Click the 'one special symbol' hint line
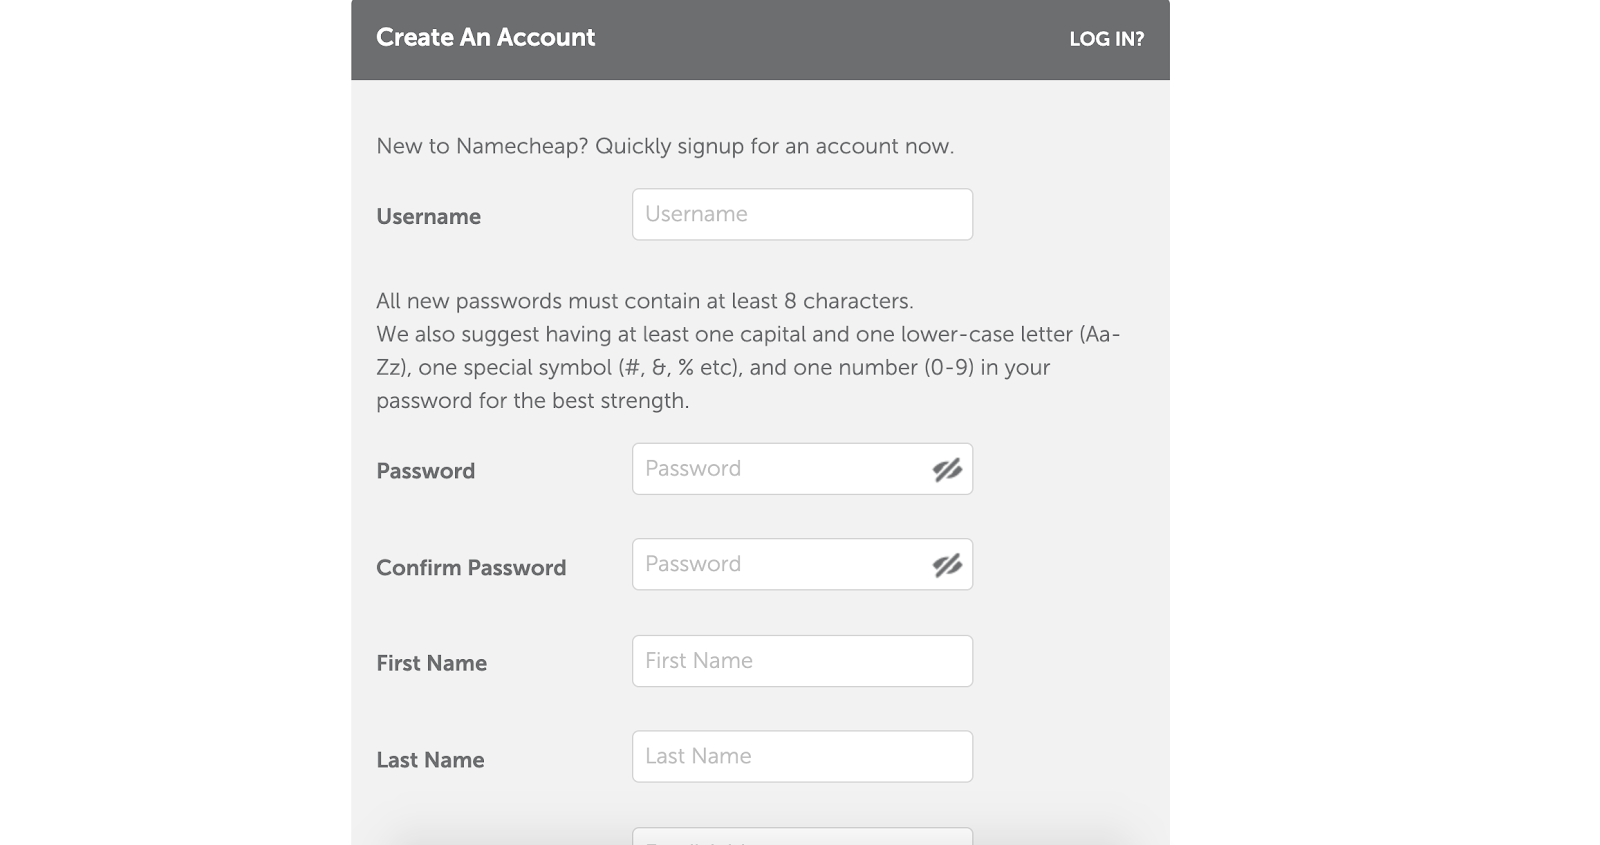This screenshot has height=845, width=1600. point(712,367)
